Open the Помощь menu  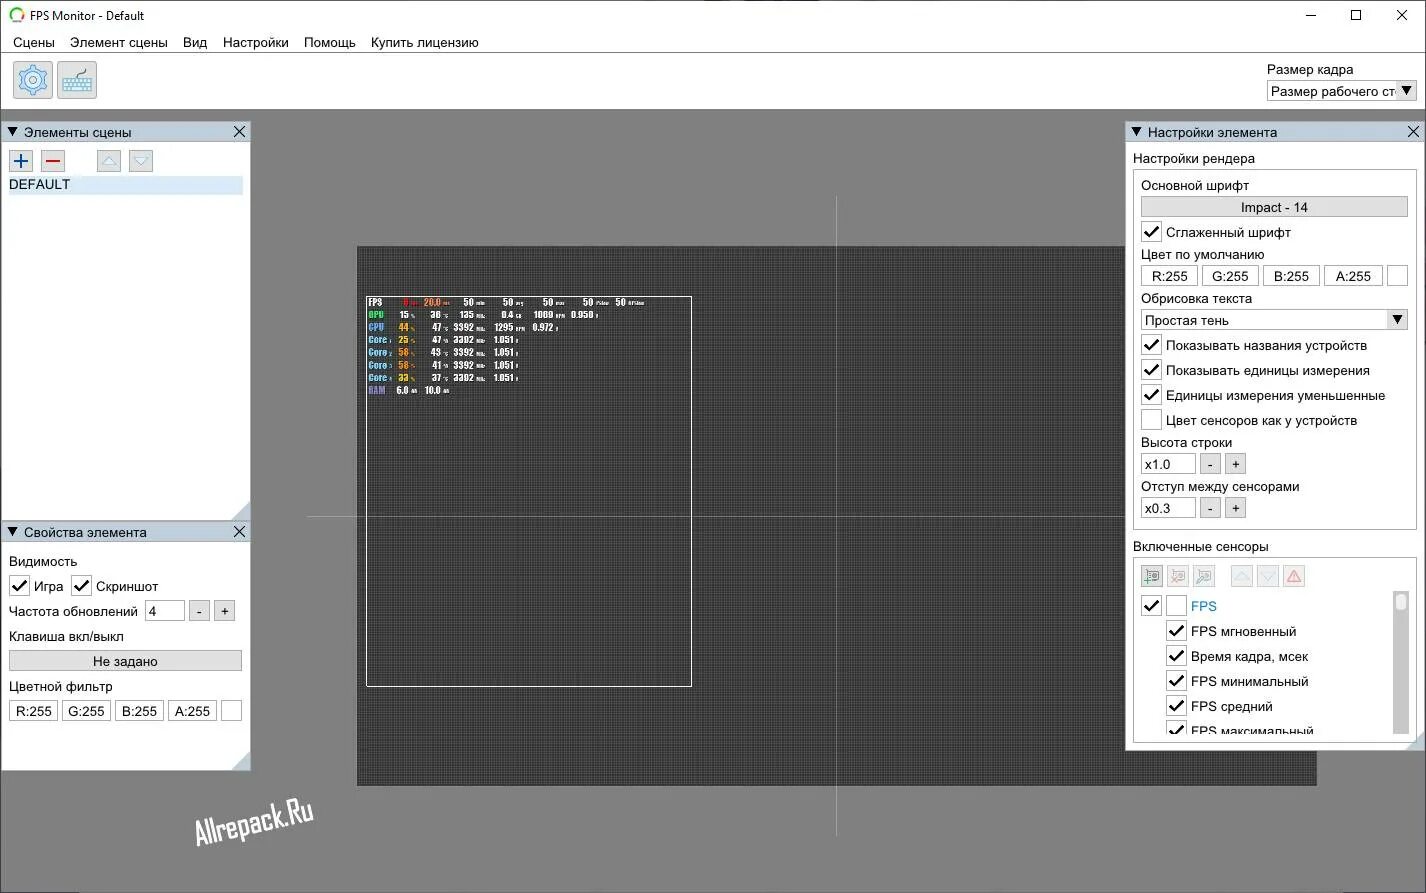pyautogui.click(x=330, y=42)
